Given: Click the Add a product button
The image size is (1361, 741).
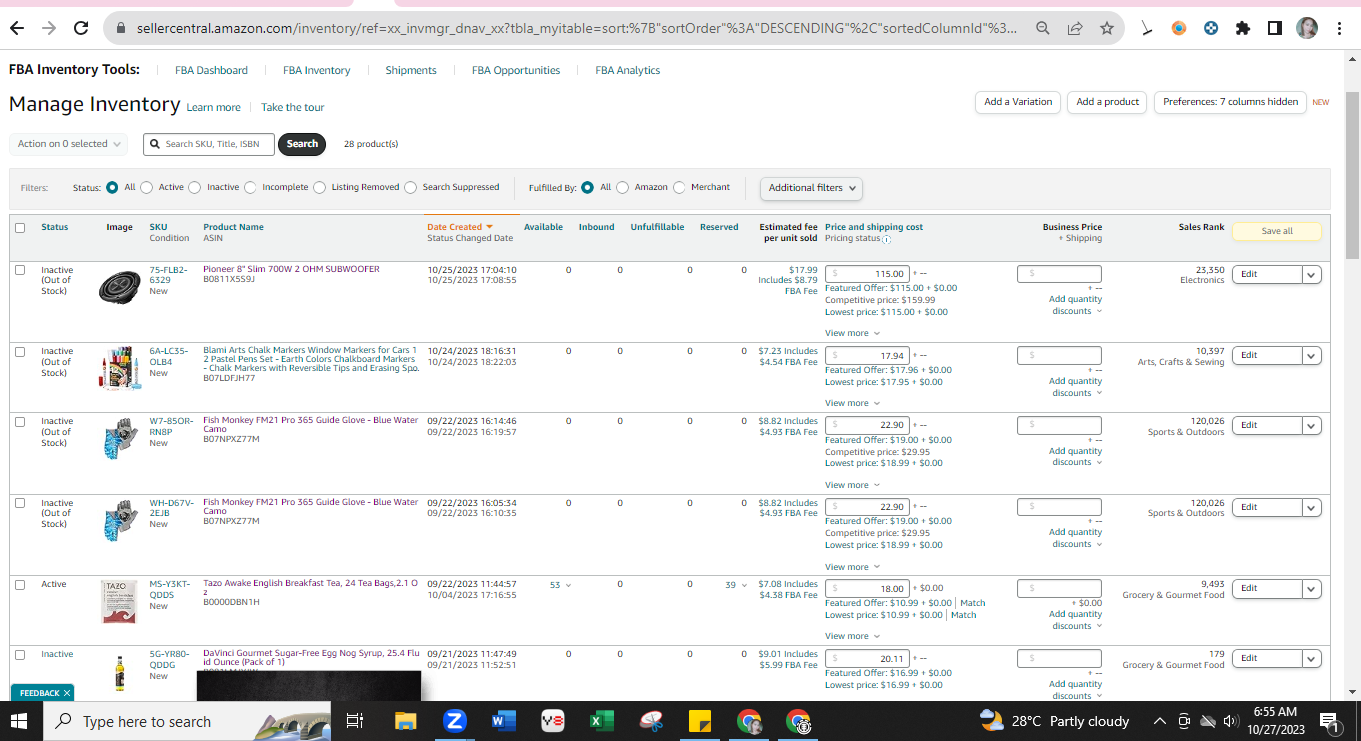Looking at the screenshot, I should 1108,102.
